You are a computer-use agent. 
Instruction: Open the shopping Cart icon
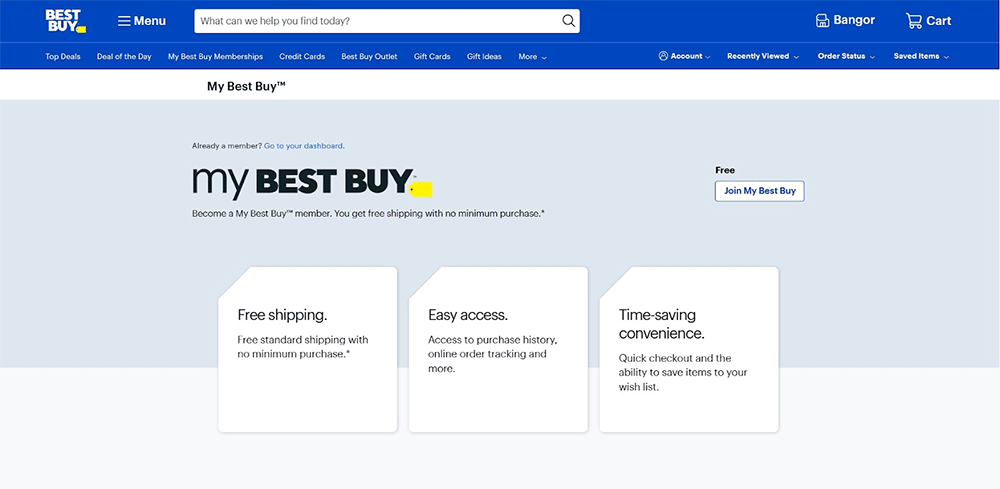coord(914,21)
